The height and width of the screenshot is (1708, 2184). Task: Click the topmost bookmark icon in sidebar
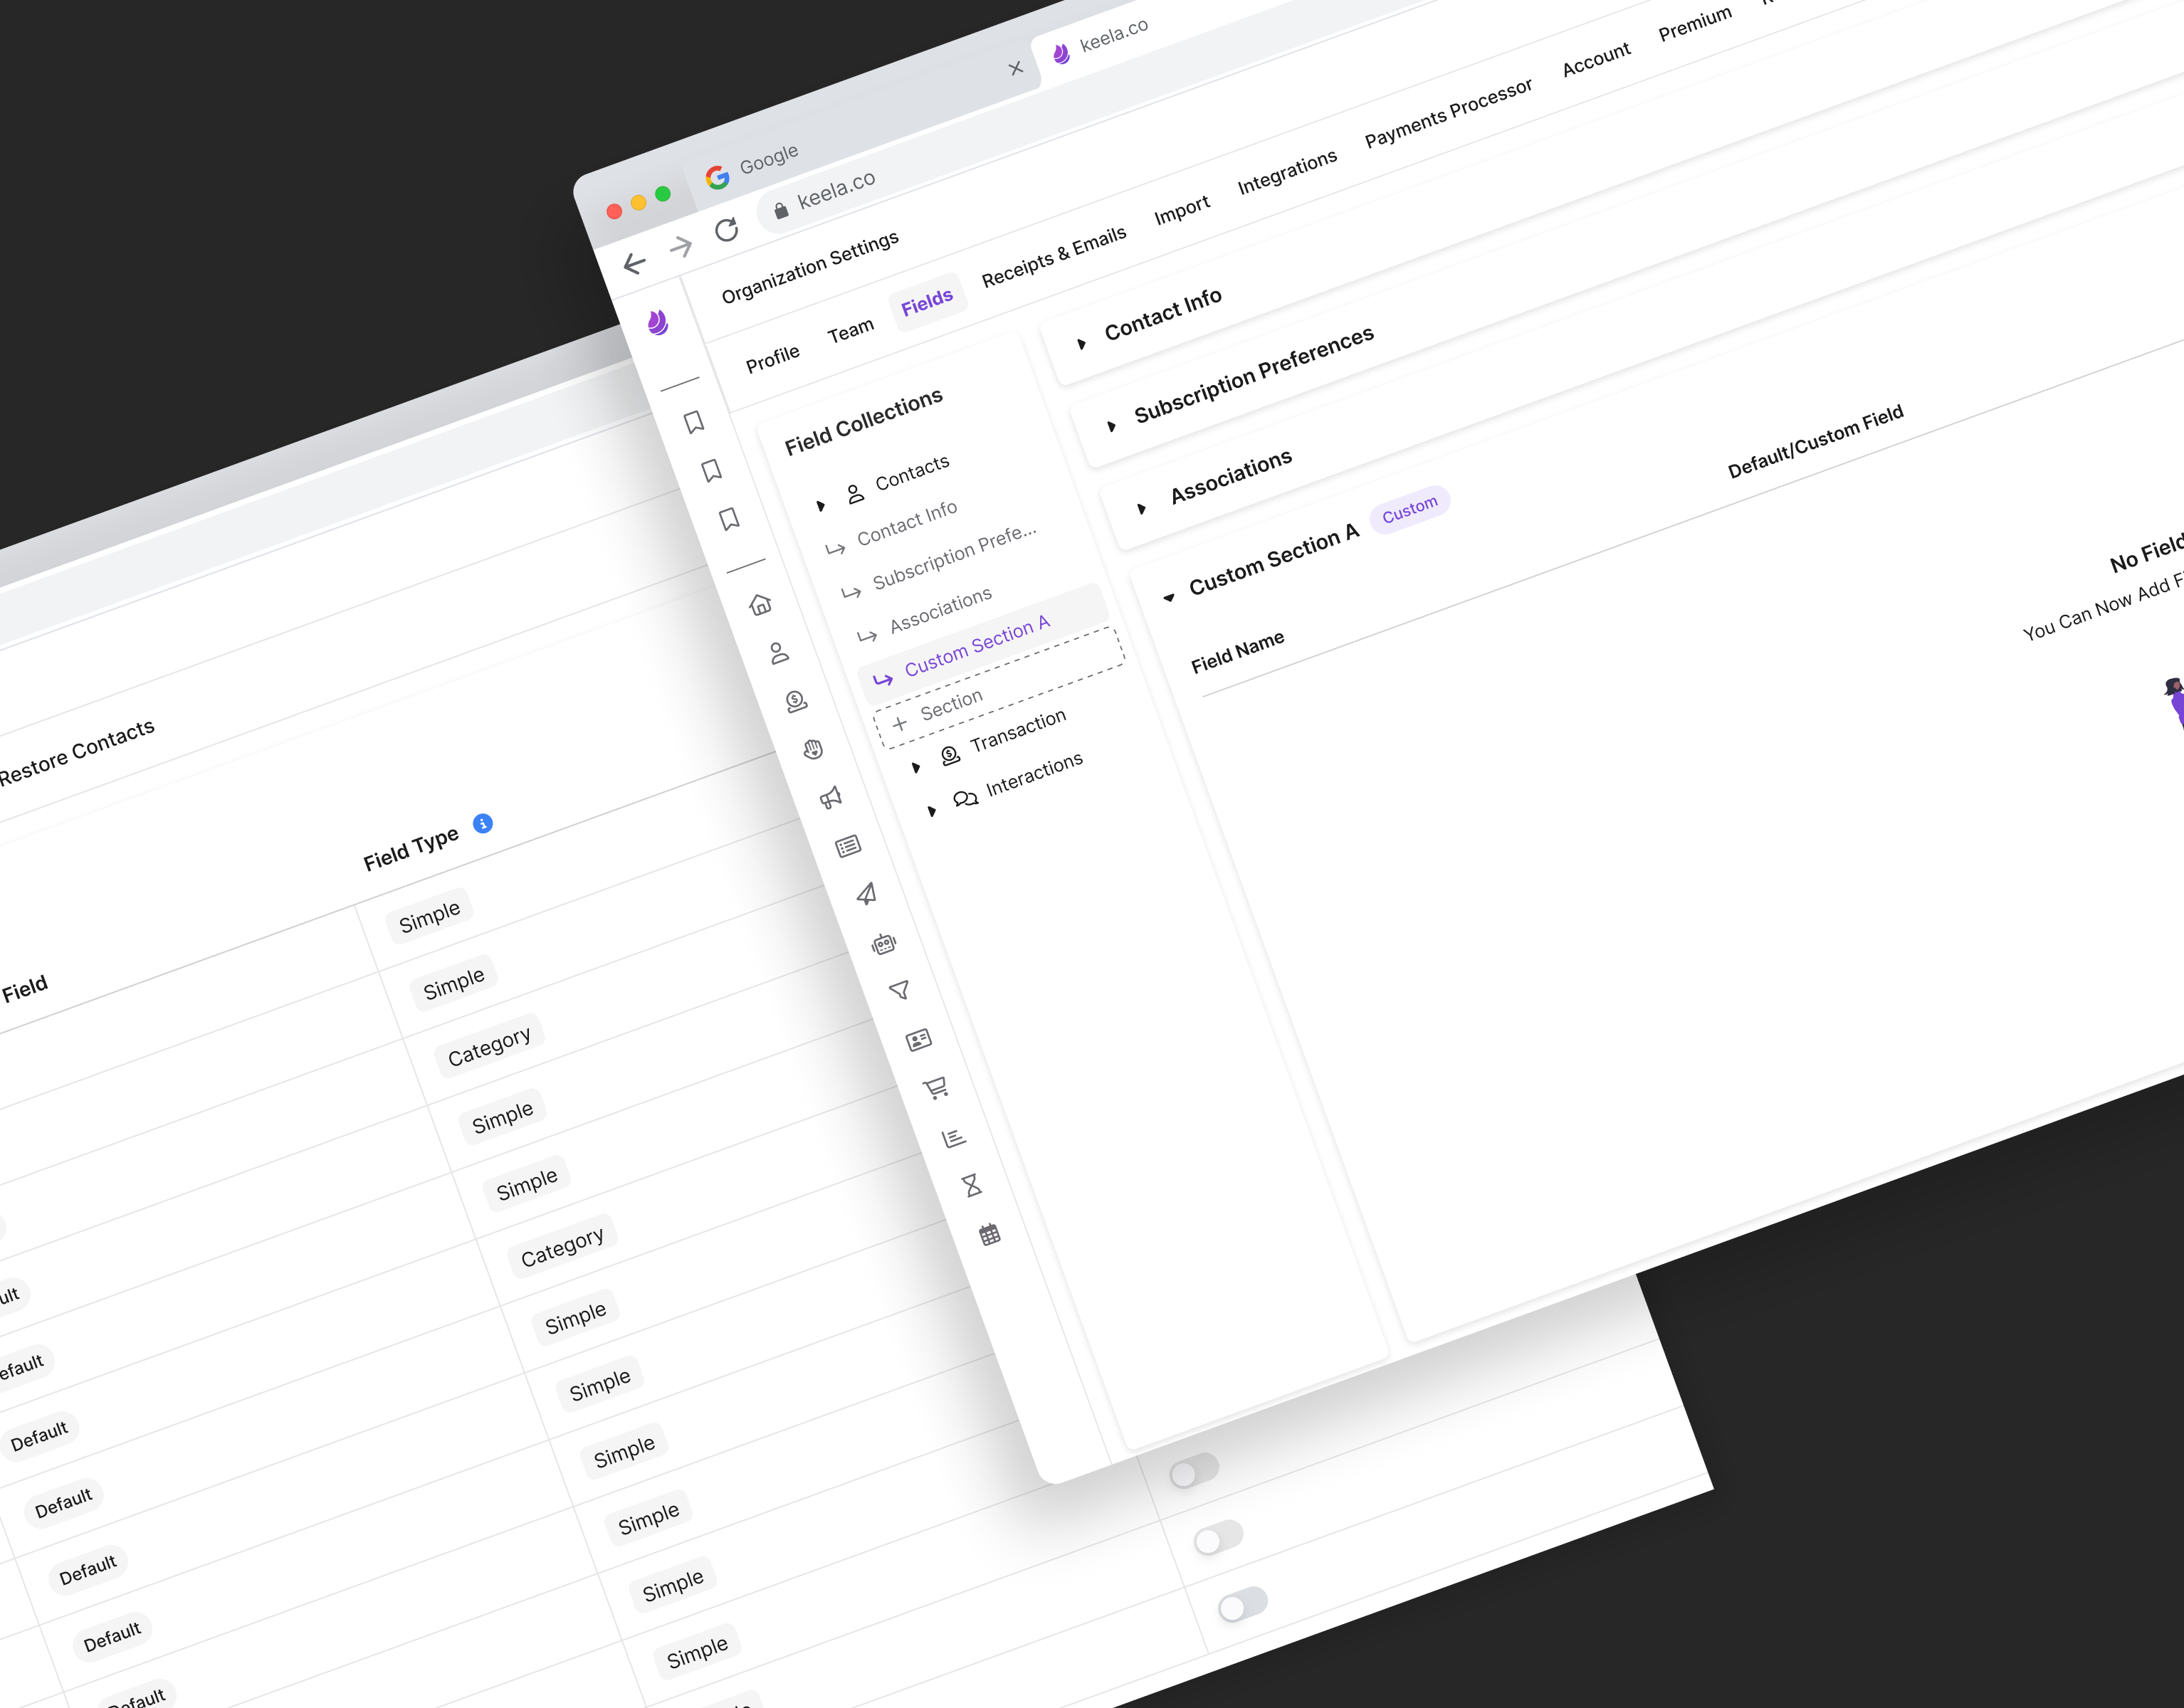click(x=694, y=421)
